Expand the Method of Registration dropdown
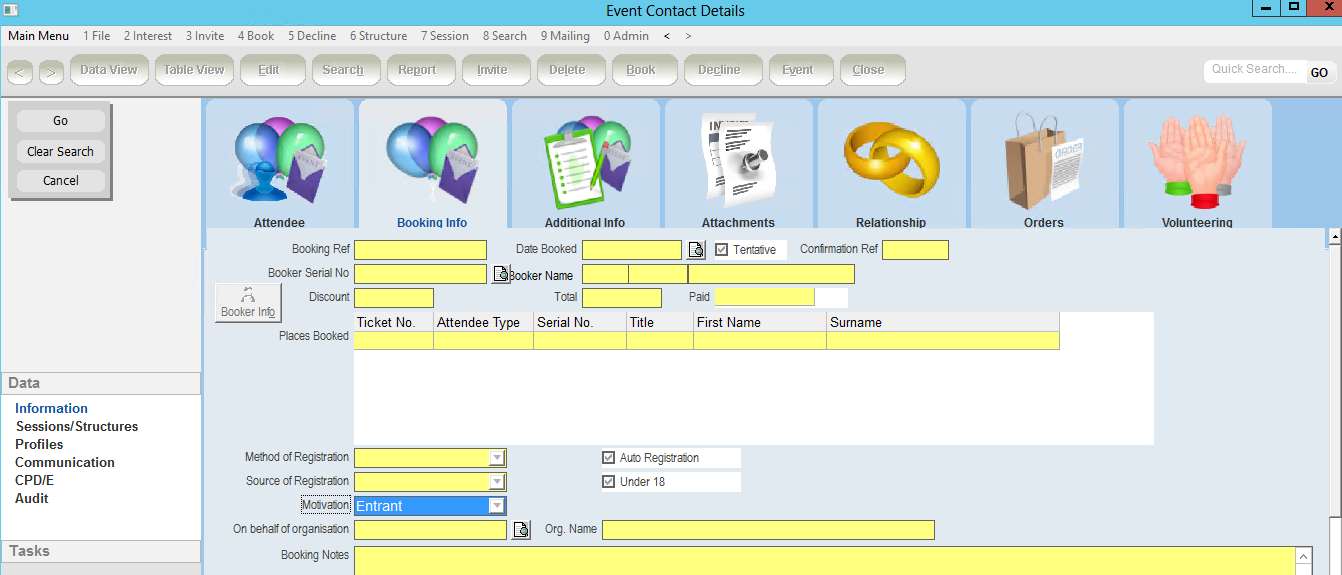The image size is (1342, 575). (497, 458)
